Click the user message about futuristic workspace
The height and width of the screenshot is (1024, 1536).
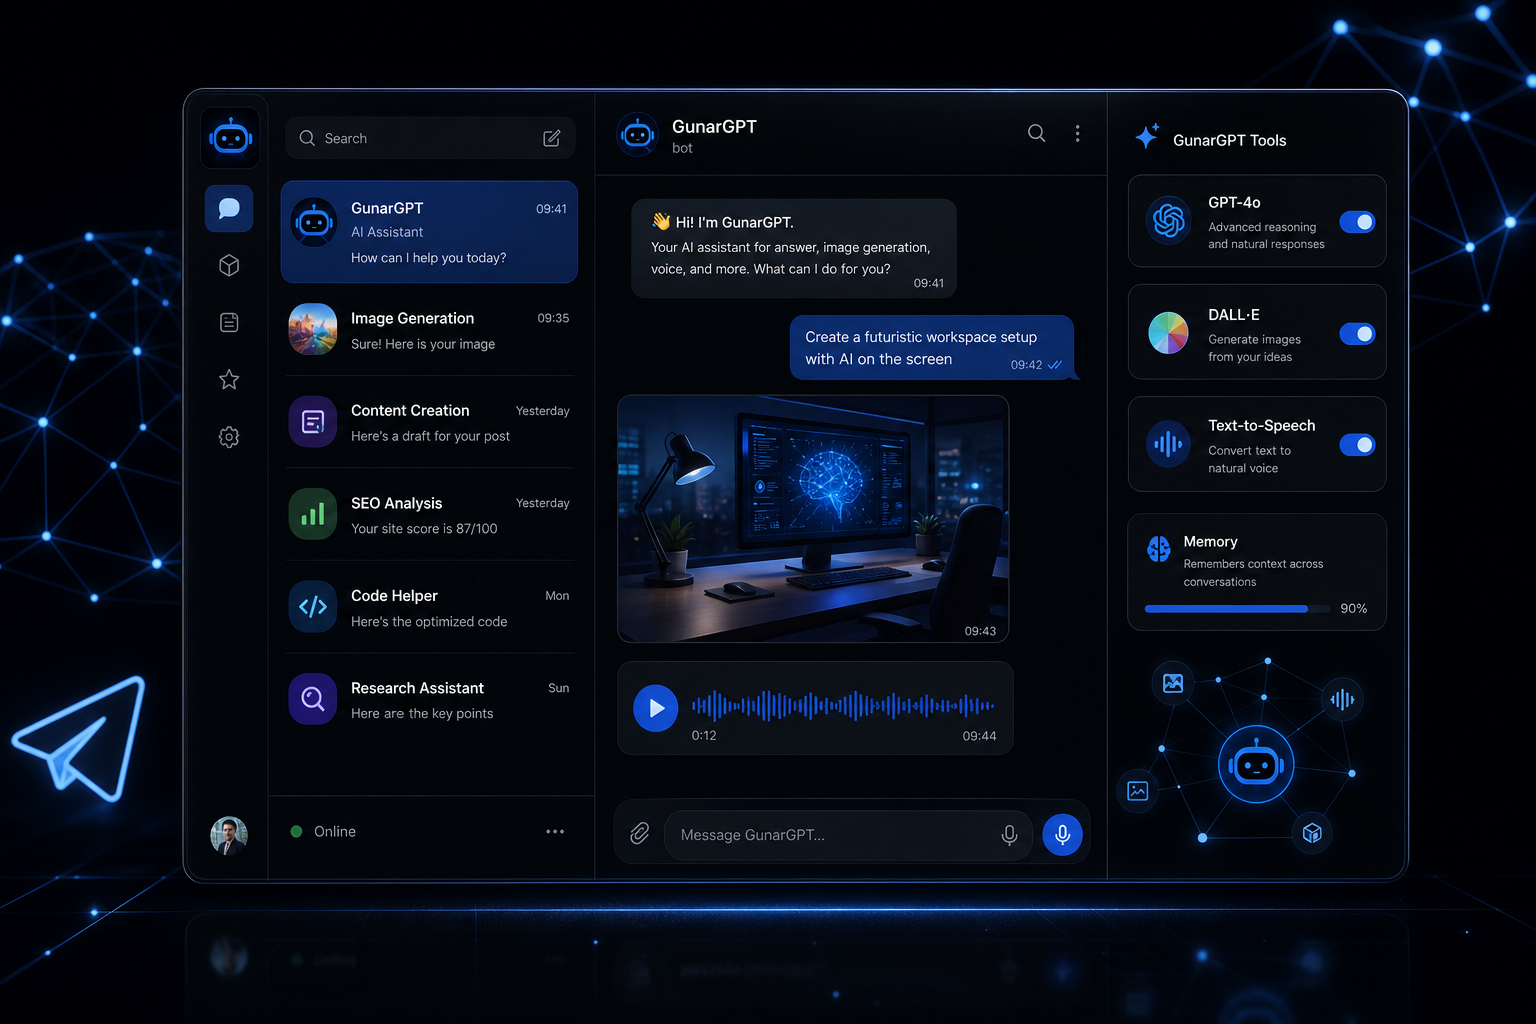pyautogui.click(x=932, y=348)
